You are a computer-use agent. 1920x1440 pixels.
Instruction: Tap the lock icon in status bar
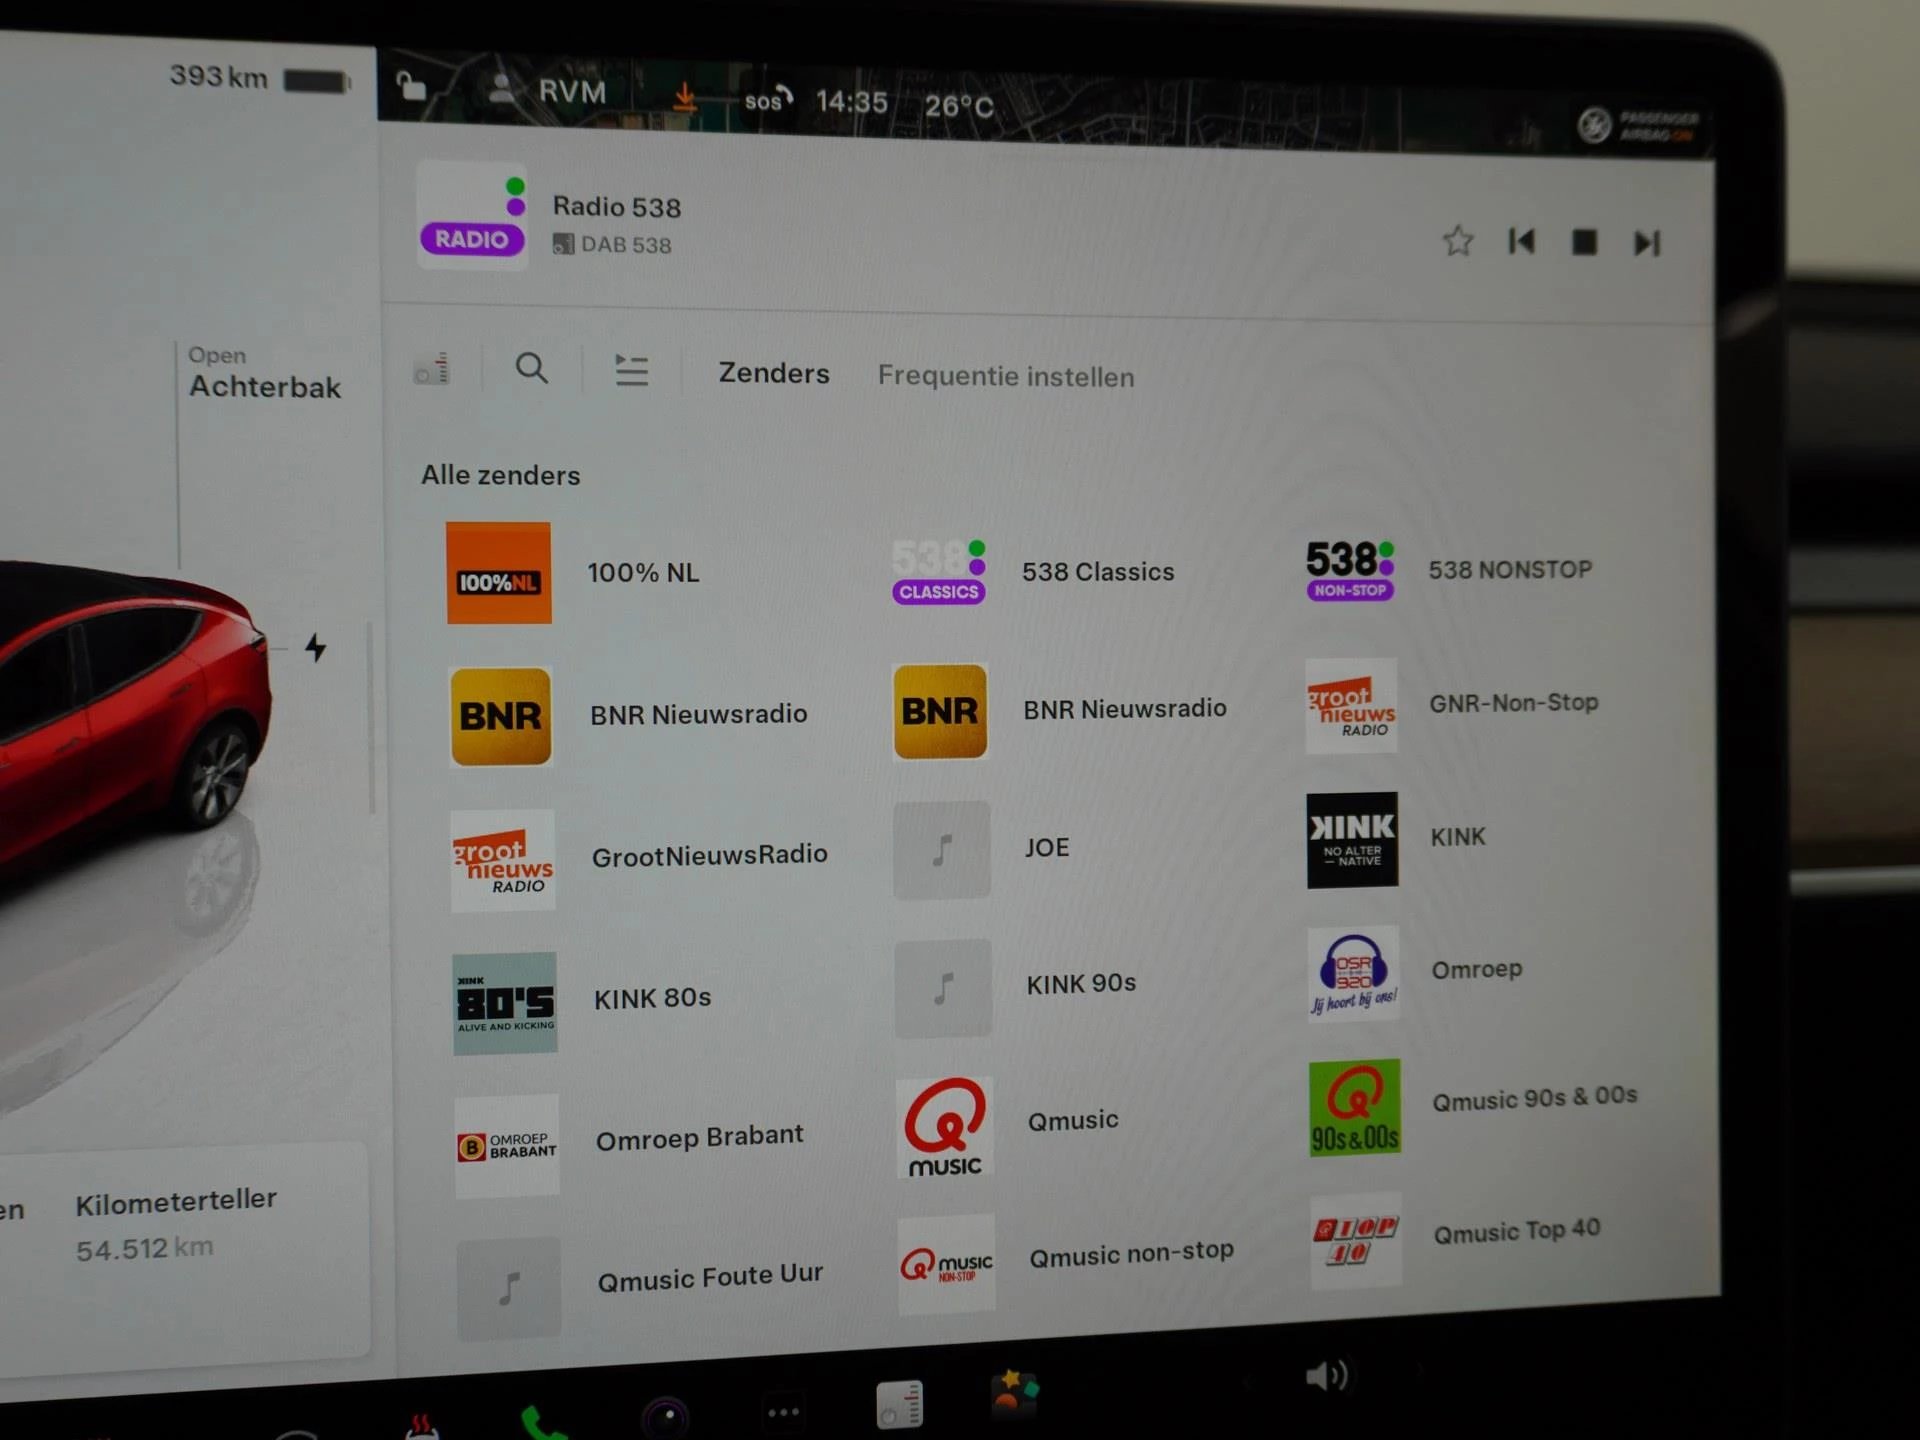pyautogui.click(x=410, y=87)
